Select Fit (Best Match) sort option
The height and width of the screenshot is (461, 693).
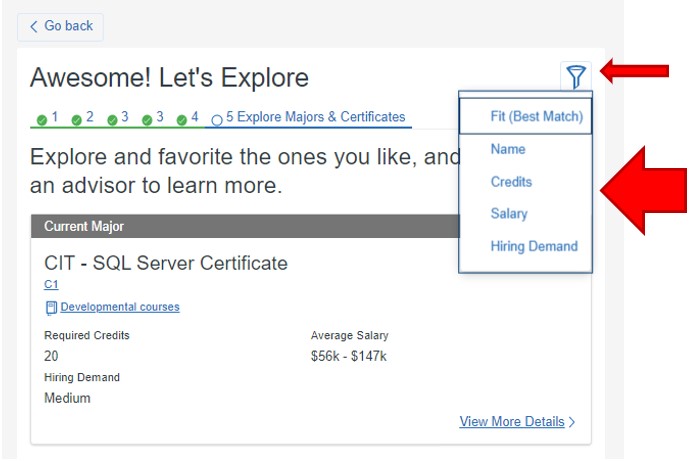coord(525,116)
